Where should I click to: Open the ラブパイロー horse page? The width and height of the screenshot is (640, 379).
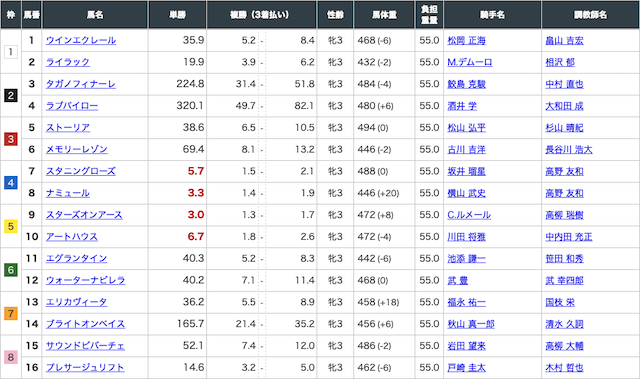[72, 106]
